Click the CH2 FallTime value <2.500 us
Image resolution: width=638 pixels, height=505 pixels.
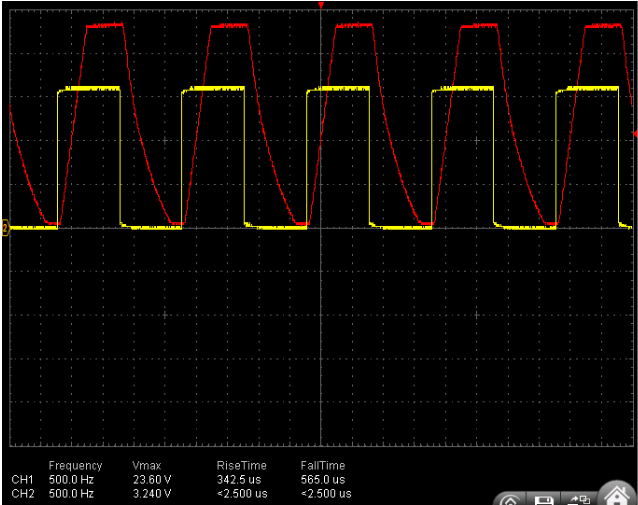point(326,494)
